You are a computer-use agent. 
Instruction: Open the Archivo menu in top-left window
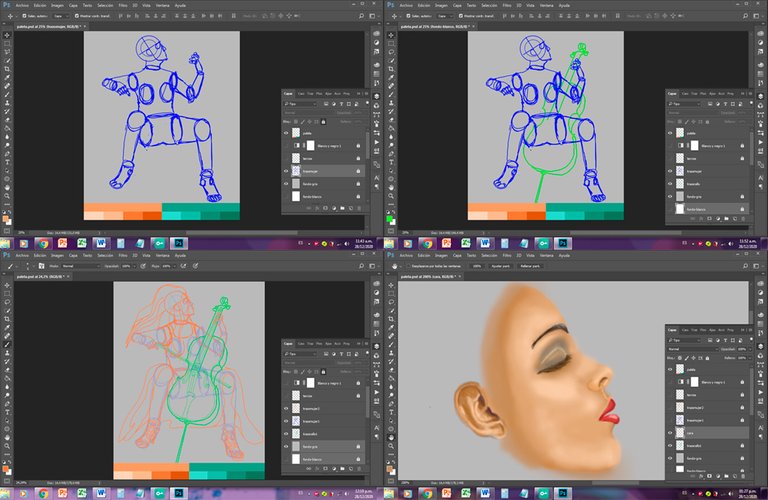point(22,5)
